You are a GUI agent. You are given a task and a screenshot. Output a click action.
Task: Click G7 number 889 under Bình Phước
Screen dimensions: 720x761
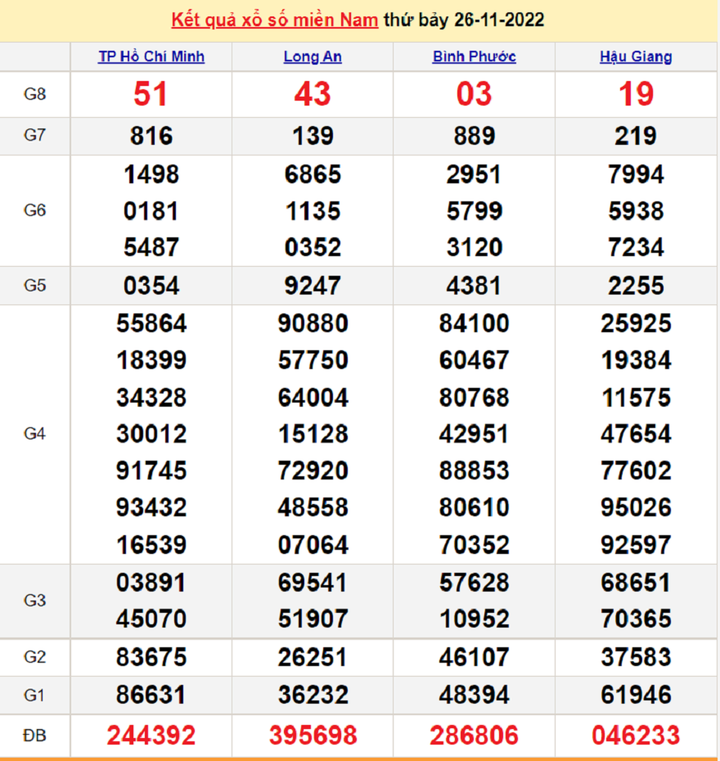coord(474,136)
